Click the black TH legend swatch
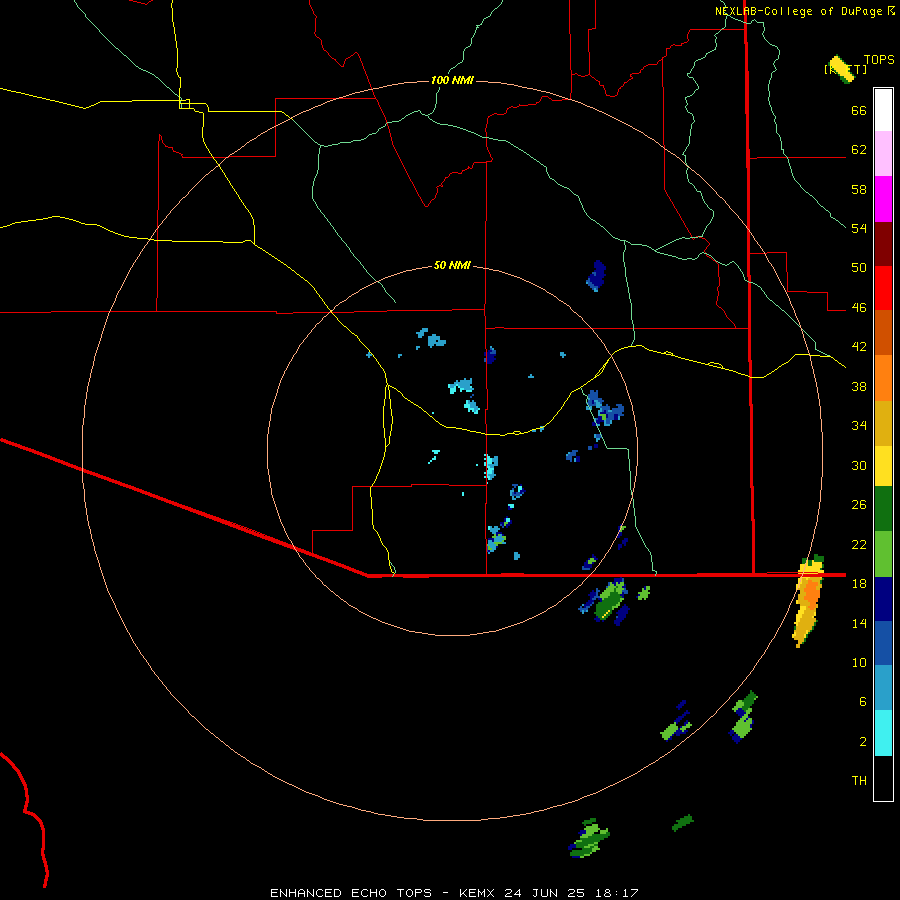The height and width of the screenshot is (900, 900). (x=883, y=778)
